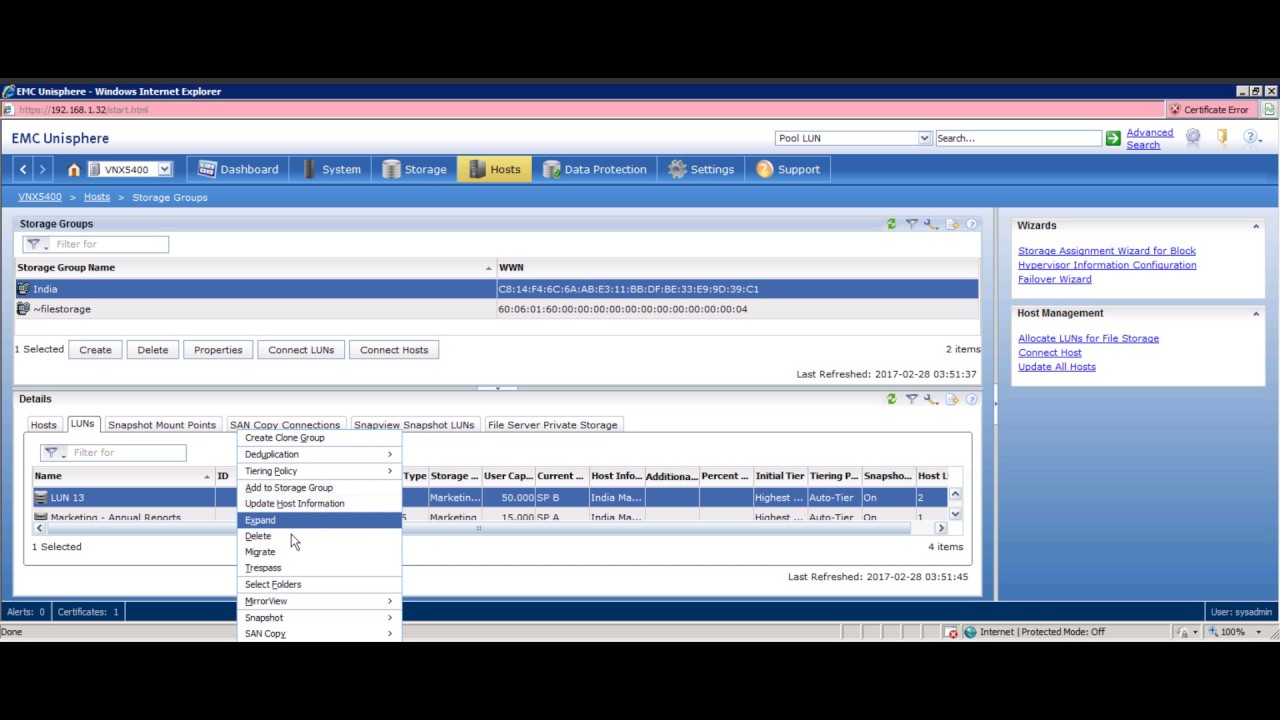Open the Dashboard navigation tab
1280x720 pixels.
click(x=239, y=170)
